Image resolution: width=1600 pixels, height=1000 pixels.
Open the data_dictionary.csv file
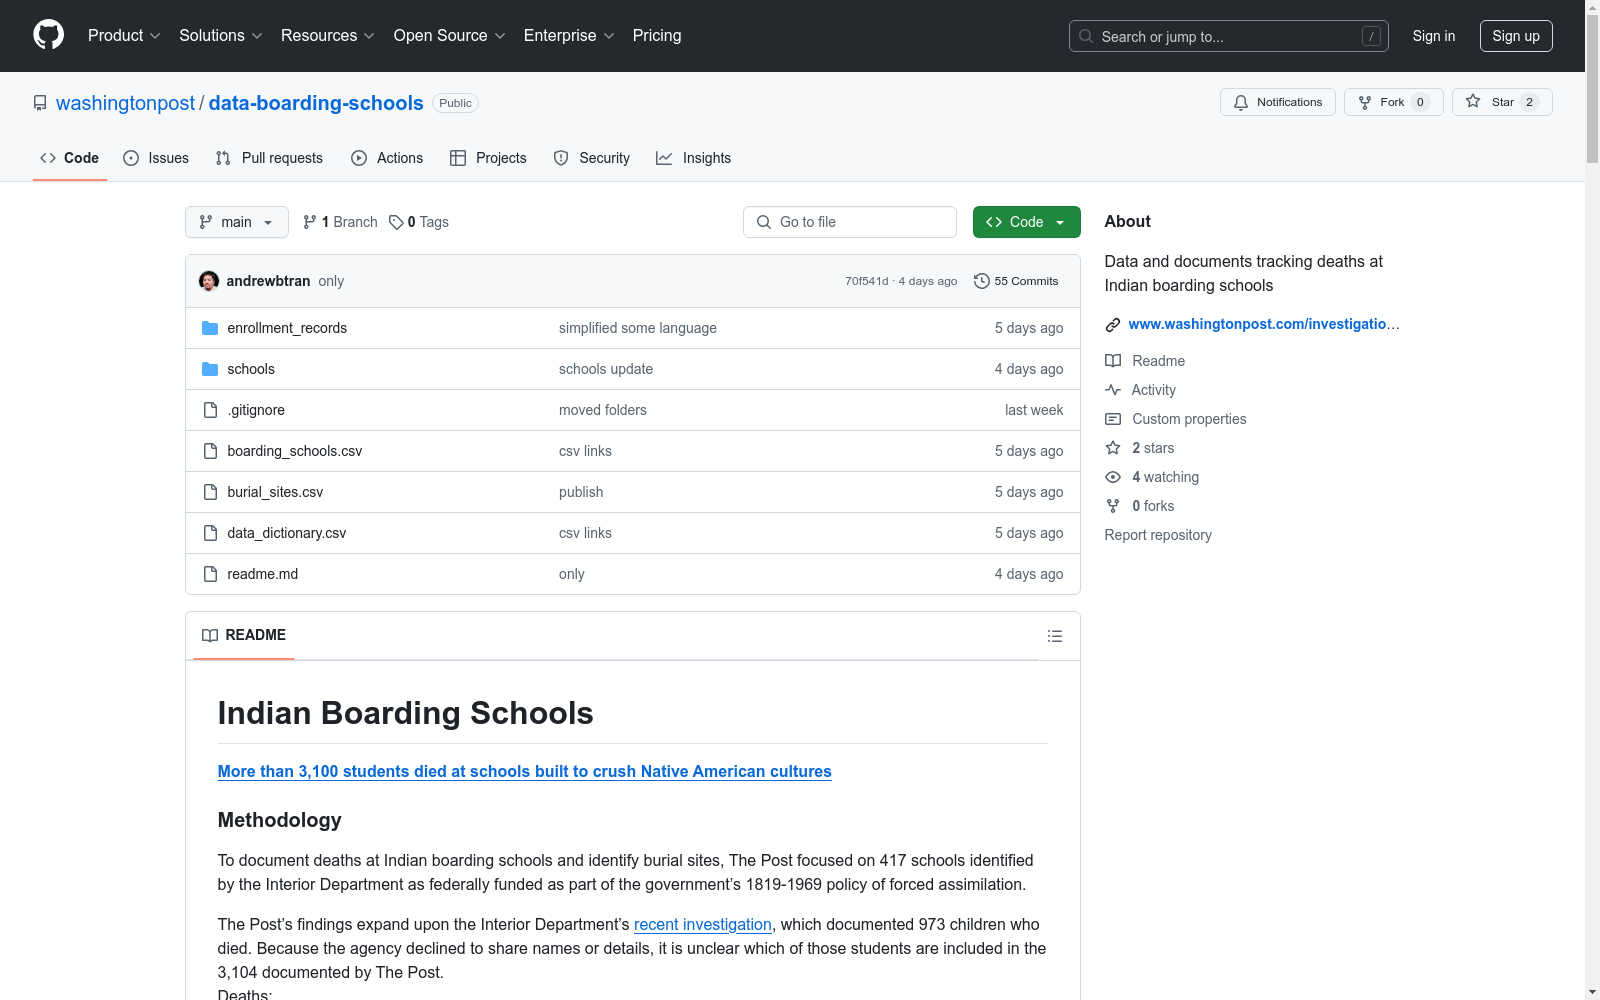click(287, 533)
